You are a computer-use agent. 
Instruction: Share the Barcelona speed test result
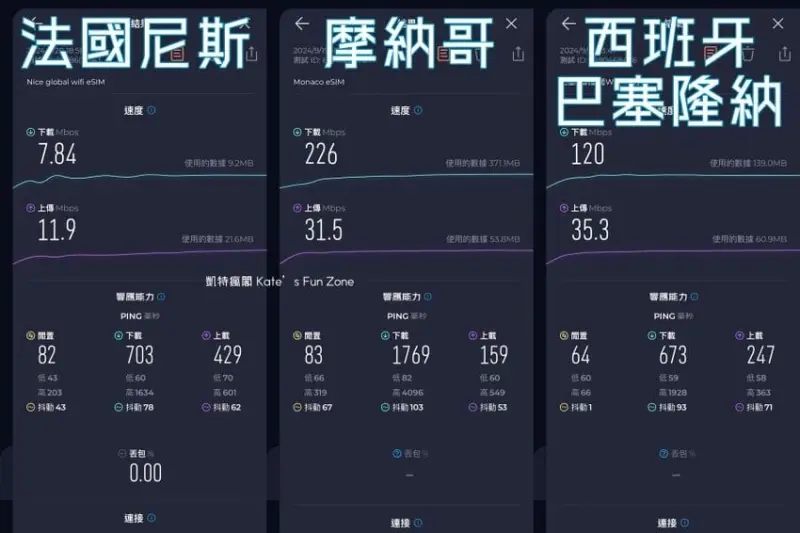click(785, 54)
